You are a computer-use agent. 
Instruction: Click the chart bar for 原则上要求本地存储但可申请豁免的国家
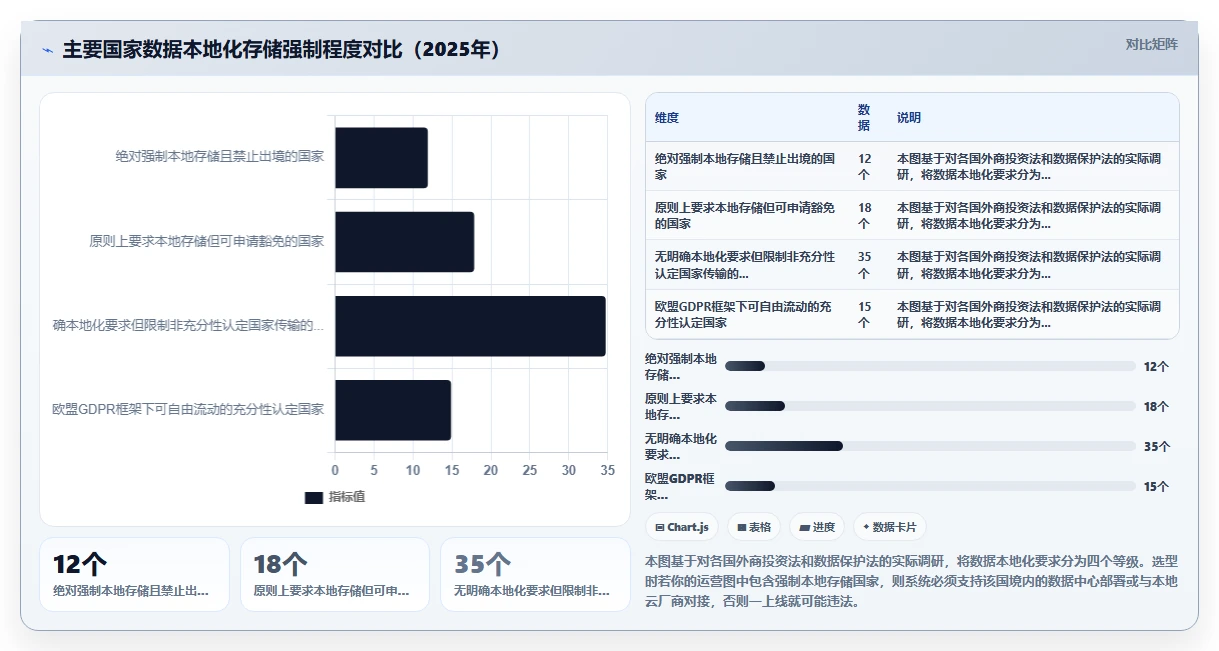[404, 242]
